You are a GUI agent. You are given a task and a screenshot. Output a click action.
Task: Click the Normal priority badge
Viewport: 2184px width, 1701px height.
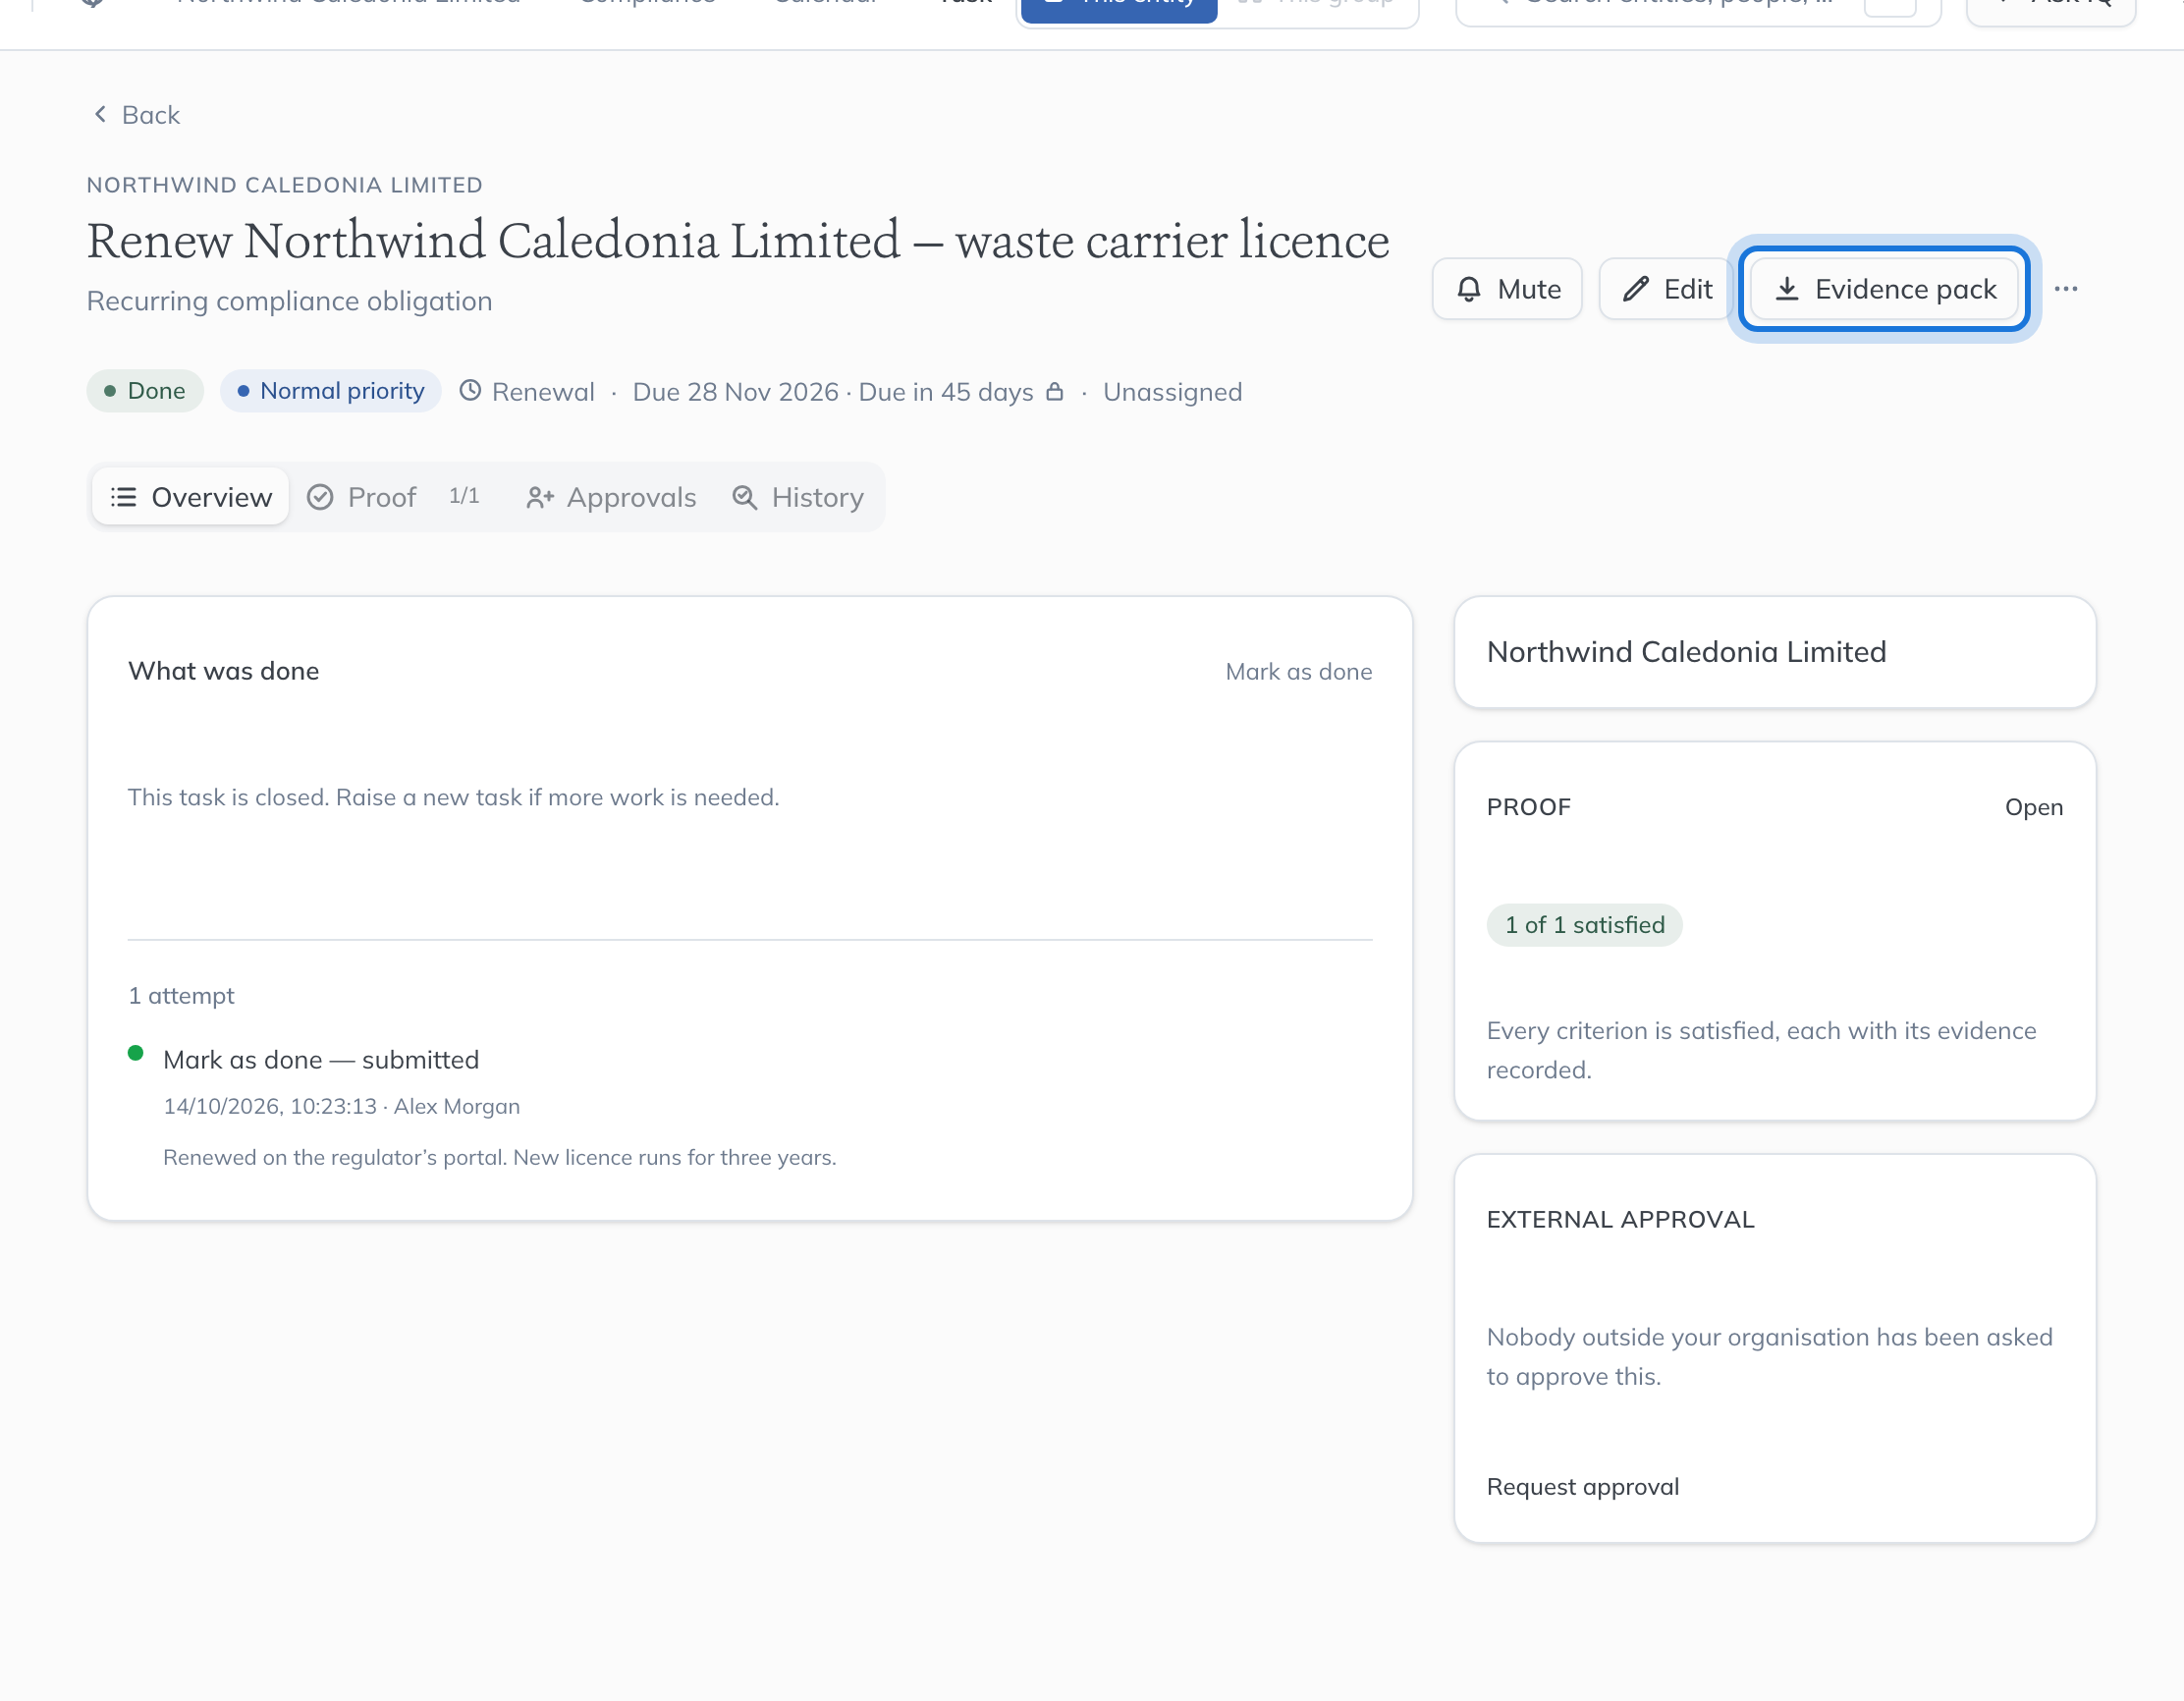coord(331,391)
